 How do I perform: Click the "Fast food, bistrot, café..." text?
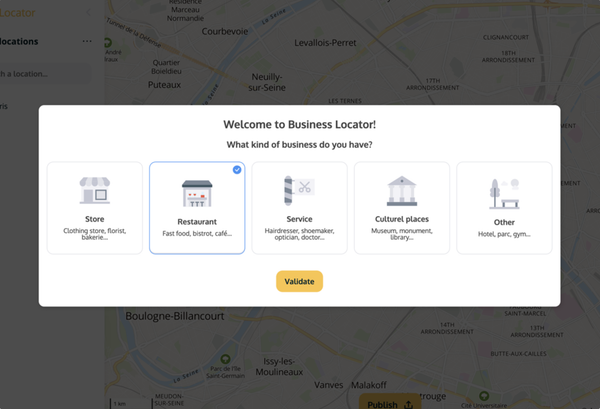coord(197,233)
